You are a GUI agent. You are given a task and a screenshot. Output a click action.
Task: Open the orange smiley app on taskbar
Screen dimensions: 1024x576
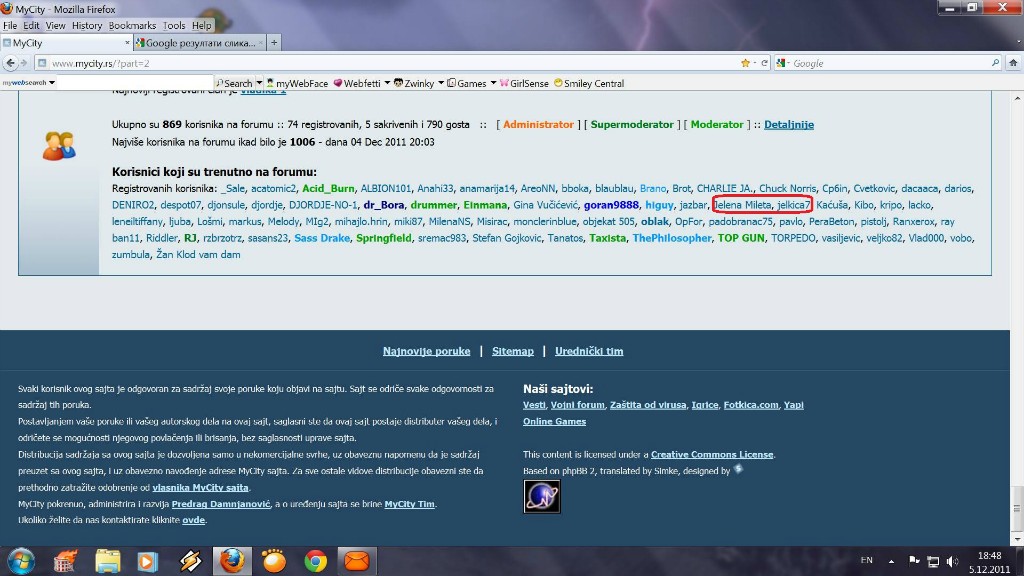click(x=274, y=561)
